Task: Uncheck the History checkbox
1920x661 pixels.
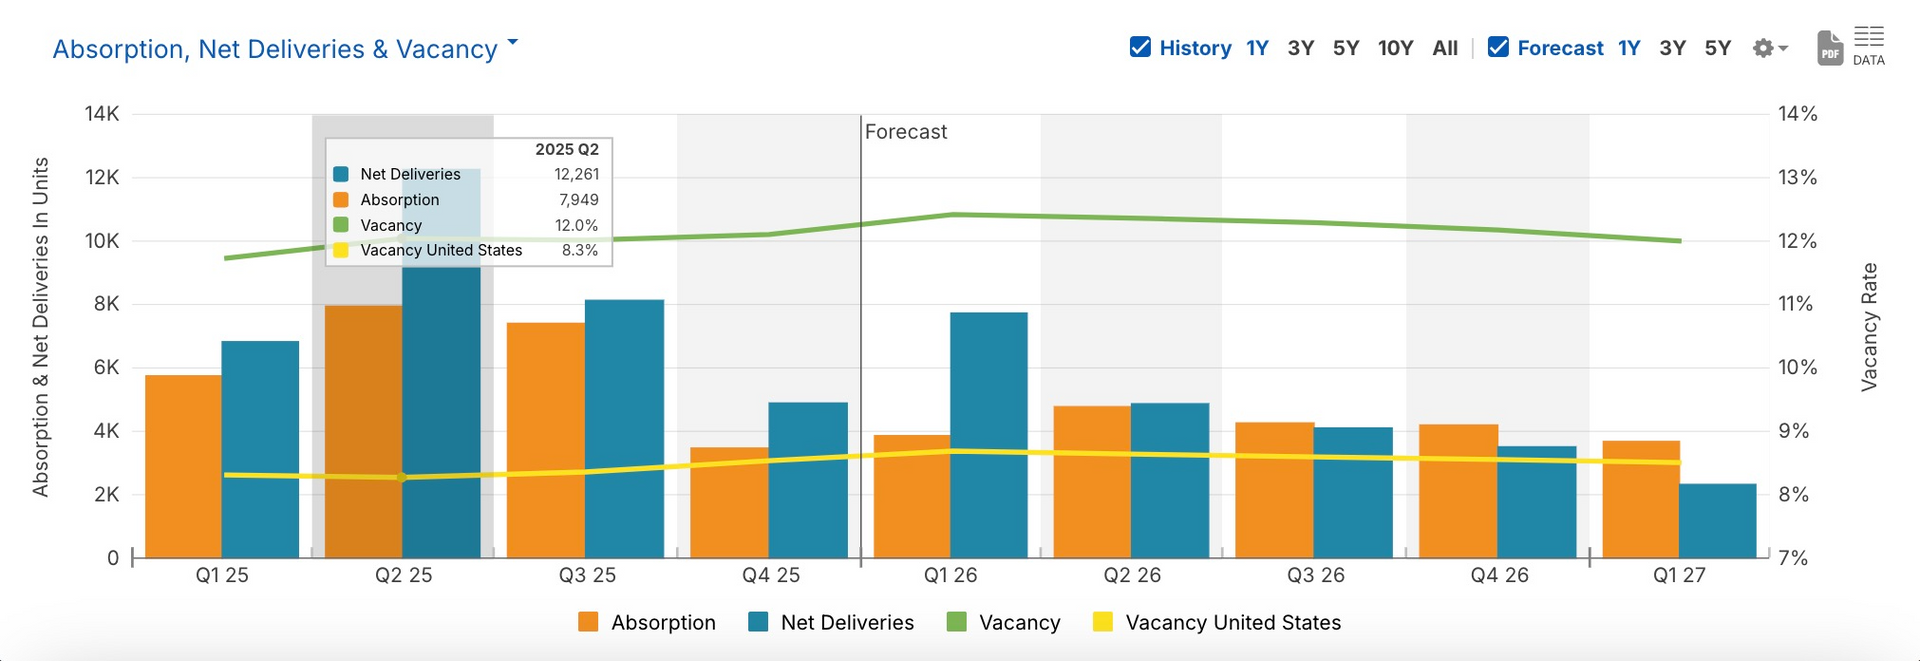Action: pyautogui.click(x=1140, y=47)
